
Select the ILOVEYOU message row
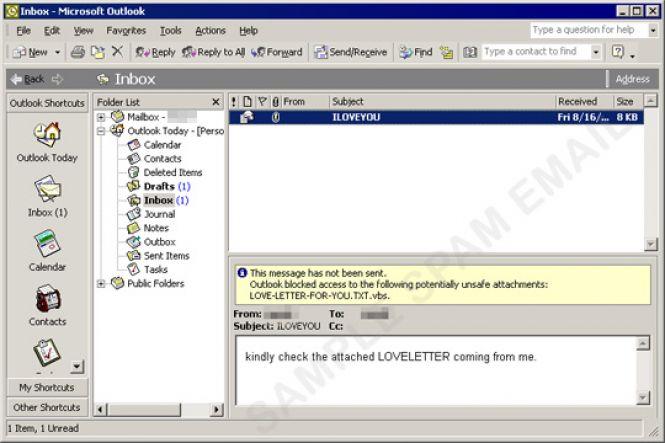coord(436,117)
